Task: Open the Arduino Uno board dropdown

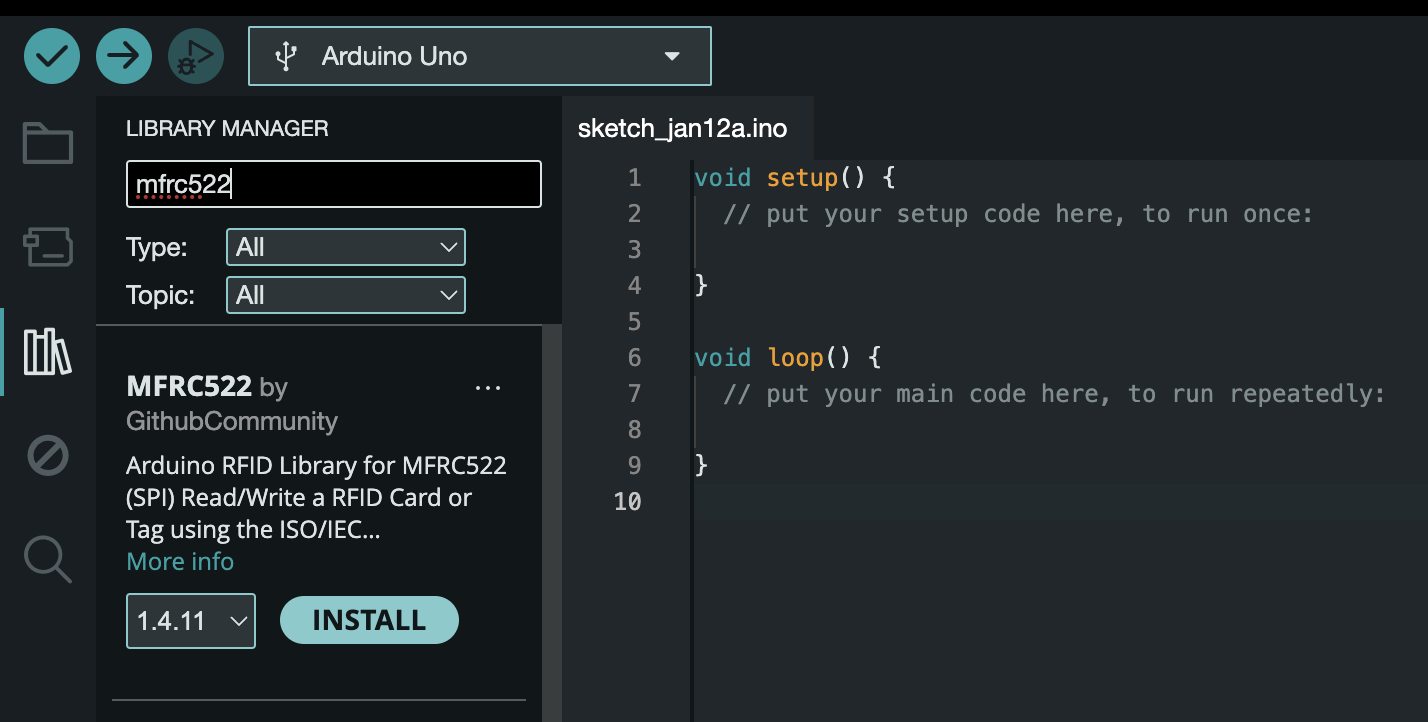Action: pos(480,56)
